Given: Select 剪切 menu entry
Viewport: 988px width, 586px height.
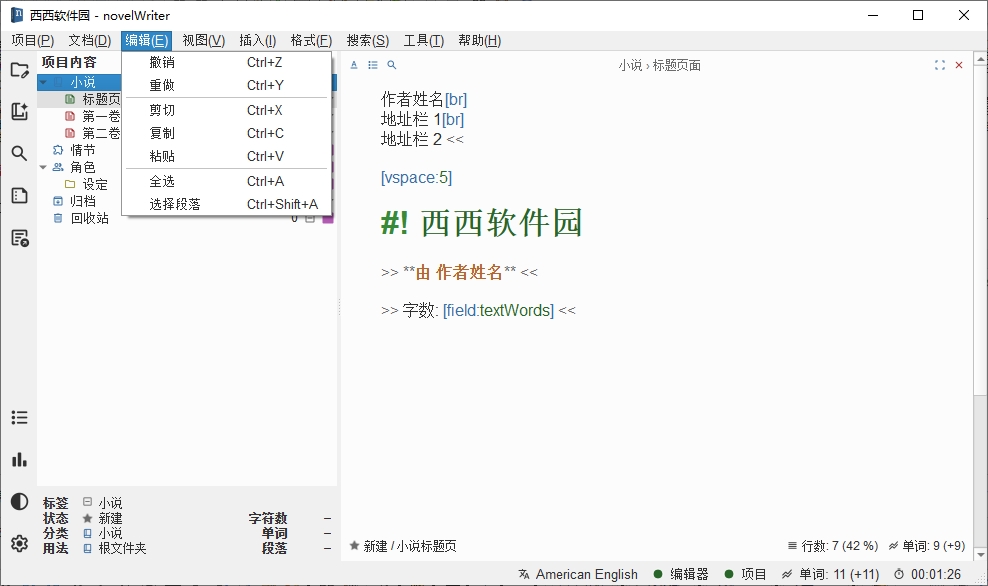Looking at the screenshot, I should click(227, 110).
